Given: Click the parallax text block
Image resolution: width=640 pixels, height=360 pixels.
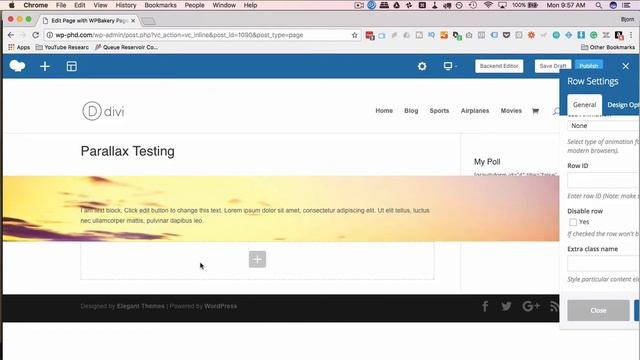Looking at the screenshot, I should point(255,216).
